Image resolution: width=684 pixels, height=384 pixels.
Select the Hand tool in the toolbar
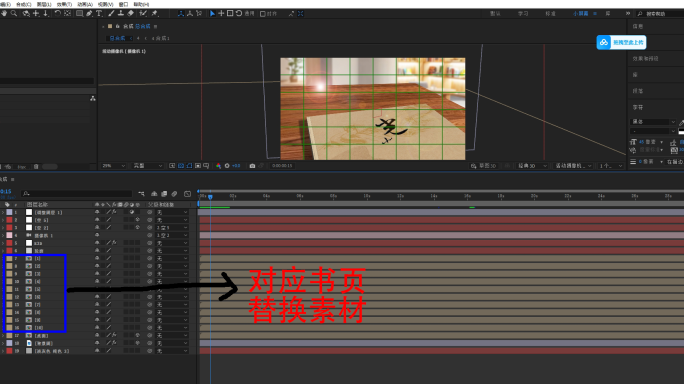click(x=4, y=14)
